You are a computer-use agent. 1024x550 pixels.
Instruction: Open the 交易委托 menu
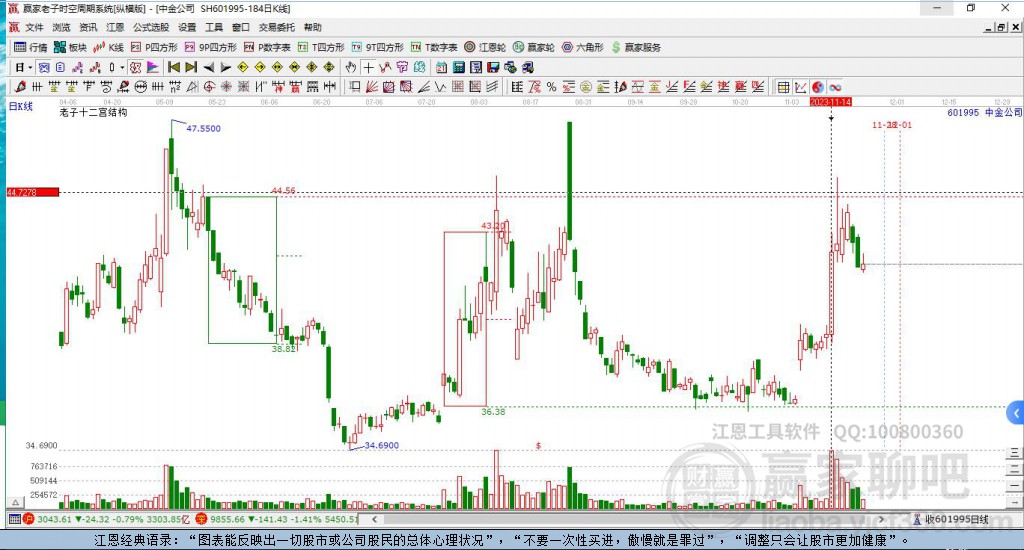point(276,27)
